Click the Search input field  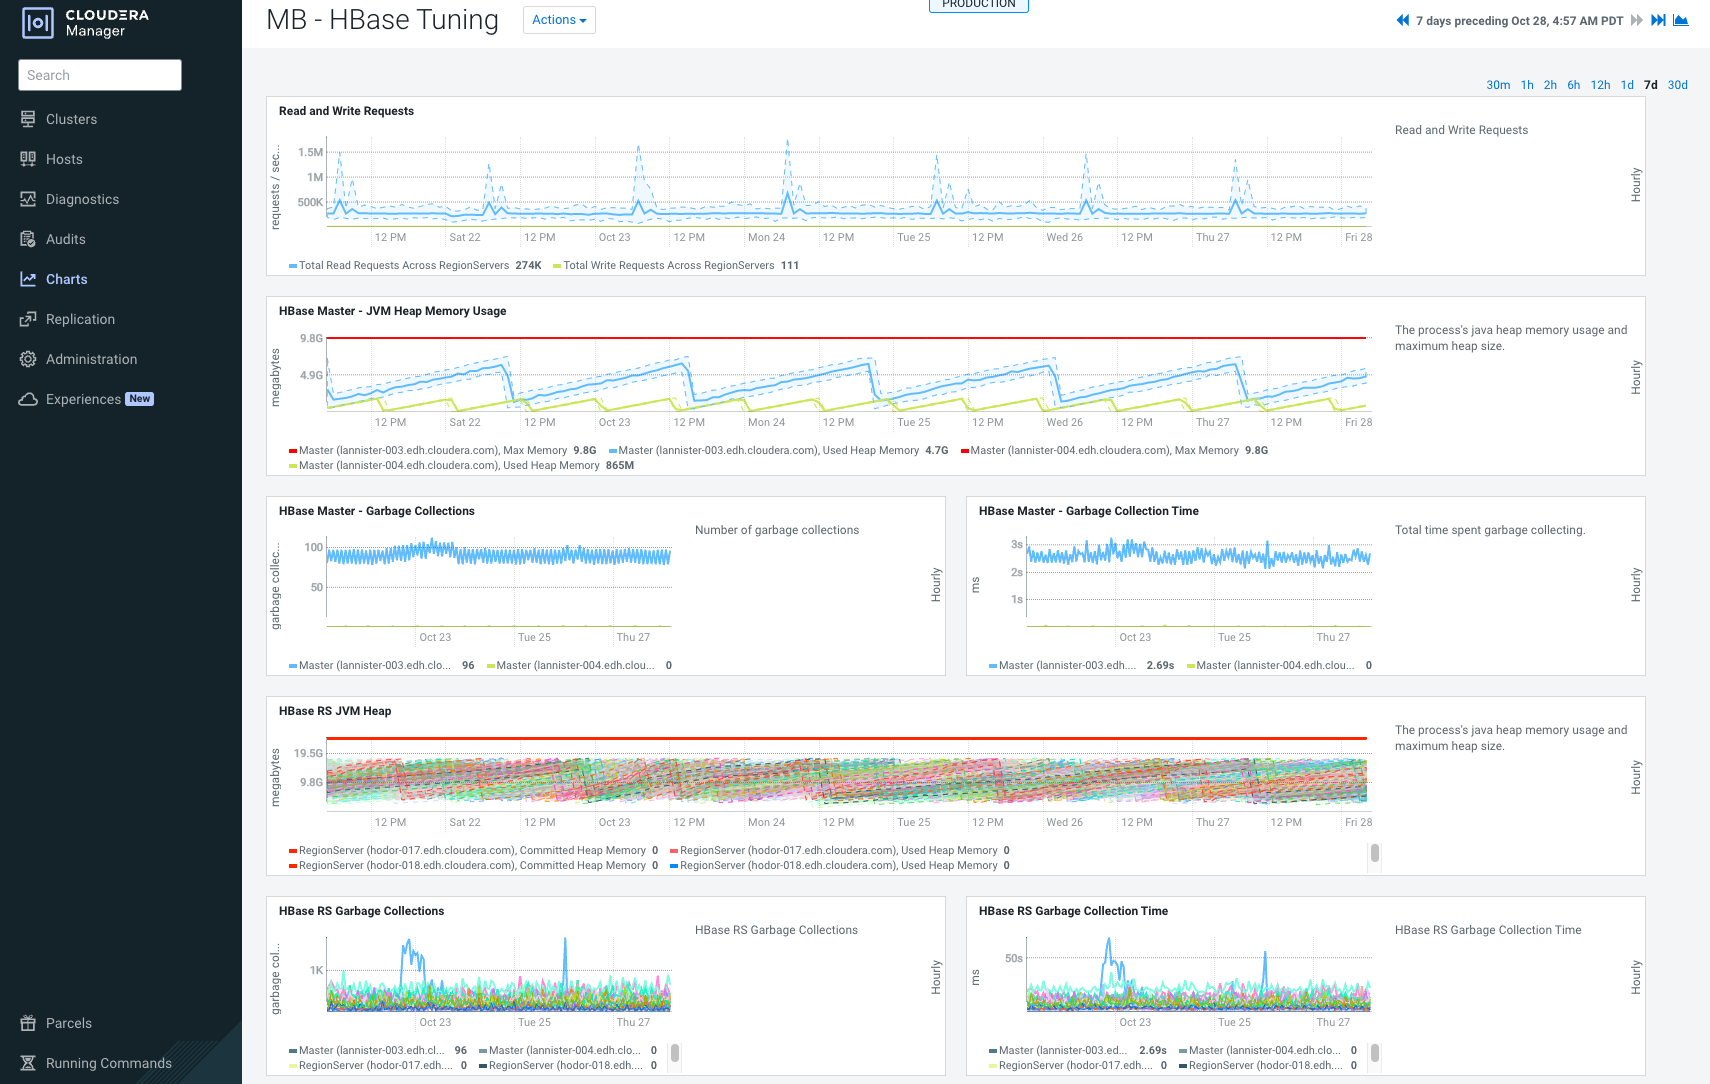point(100,75)
